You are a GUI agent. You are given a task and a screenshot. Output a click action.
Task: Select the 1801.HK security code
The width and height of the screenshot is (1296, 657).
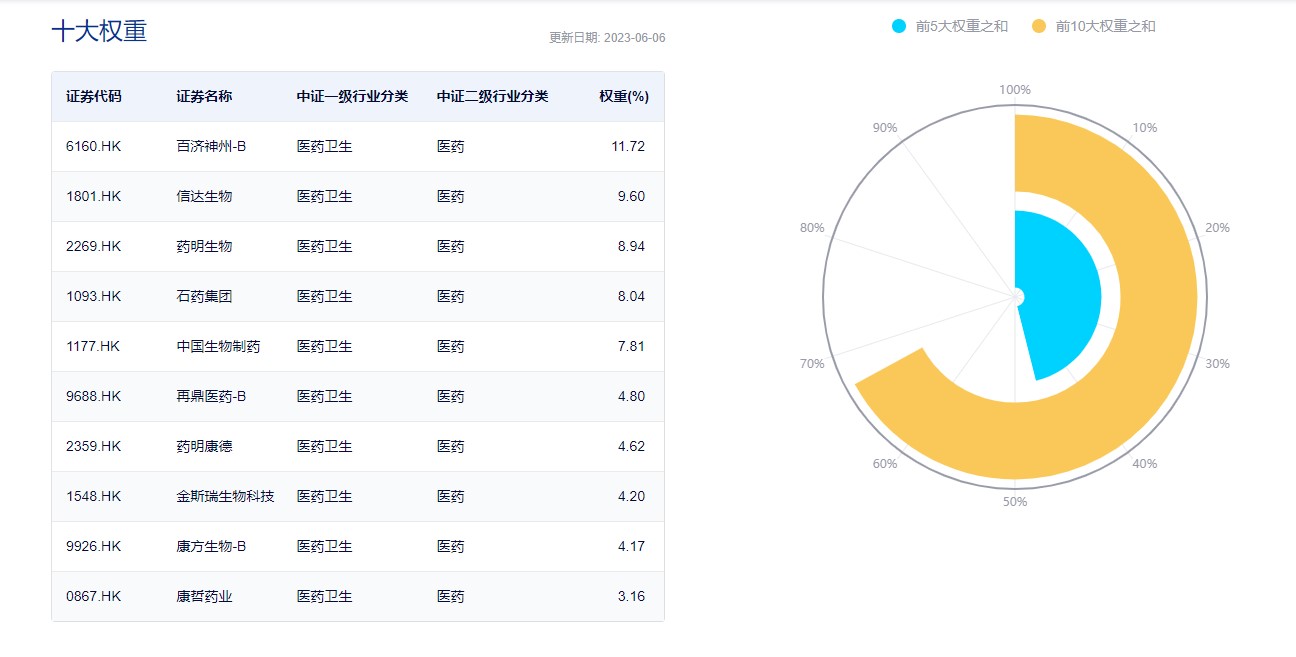(x=94, y=196)
